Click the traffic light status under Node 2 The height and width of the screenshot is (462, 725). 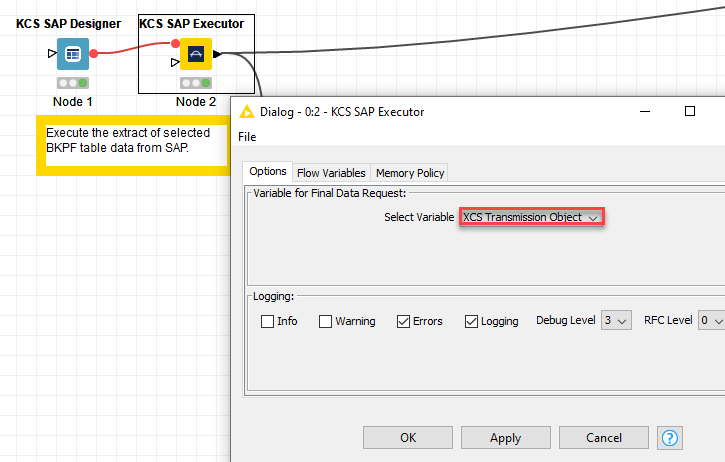pos(196,84)
